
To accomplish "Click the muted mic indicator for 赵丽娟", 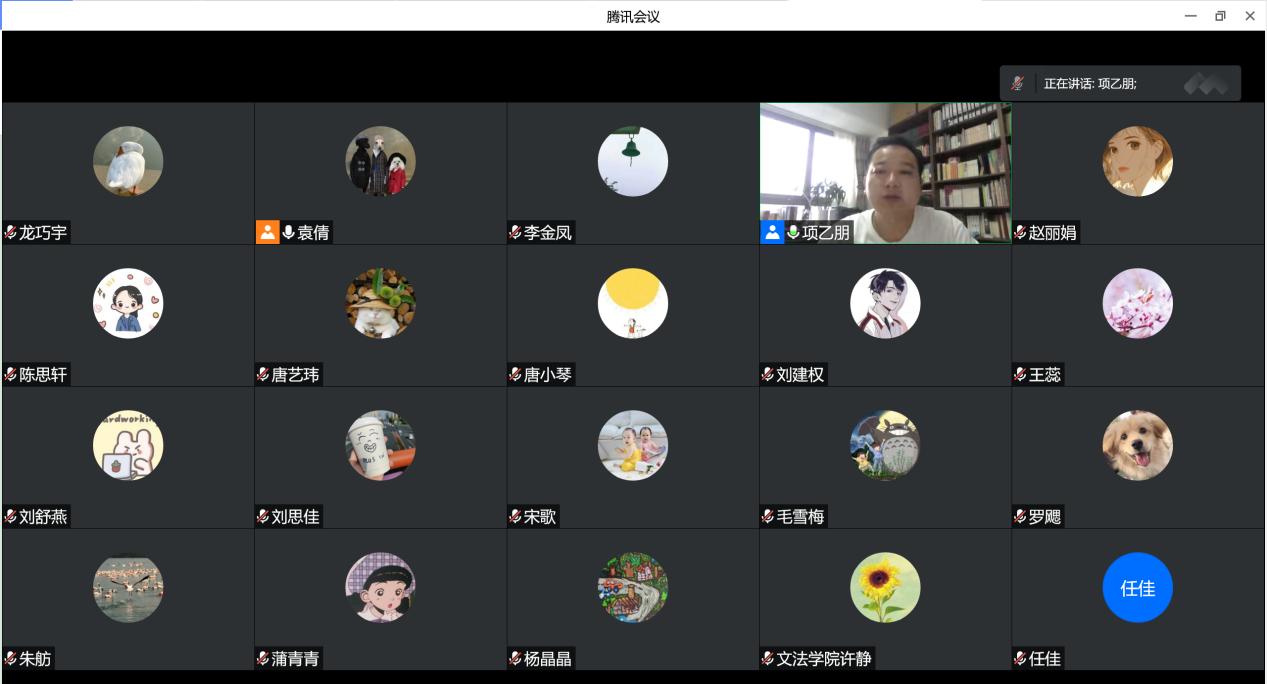I will click(x=1020, y=233).
